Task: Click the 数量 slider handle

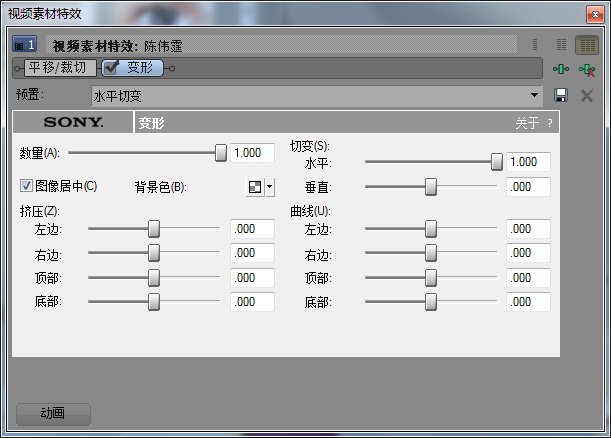Action: pos(221,153)
